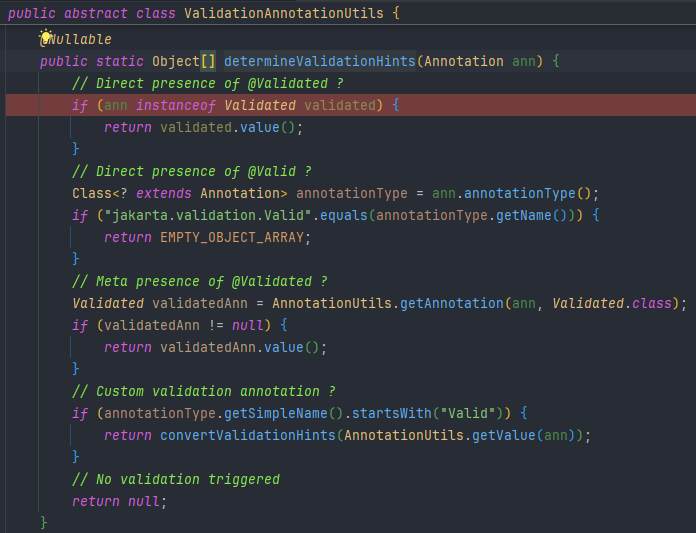Click ValidationAnnotationUtils class name
The image size is (696, 533).
point(284,13)
